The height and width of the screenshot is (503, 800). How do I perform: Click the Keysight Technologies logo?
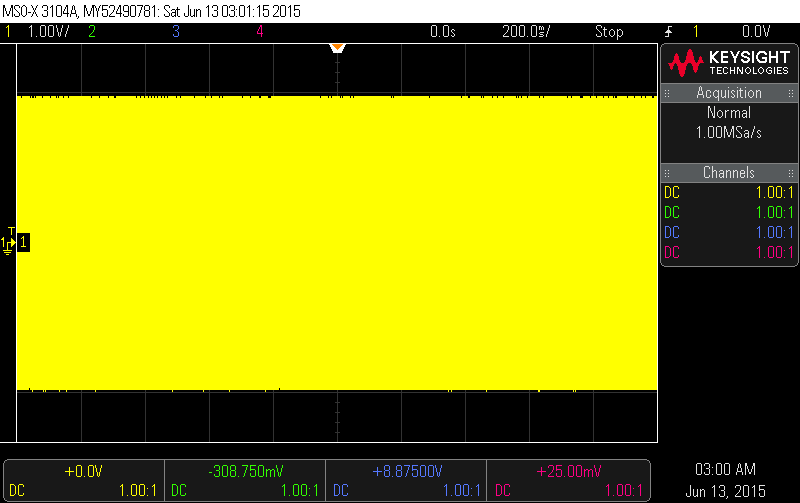(x=728, y=64)
